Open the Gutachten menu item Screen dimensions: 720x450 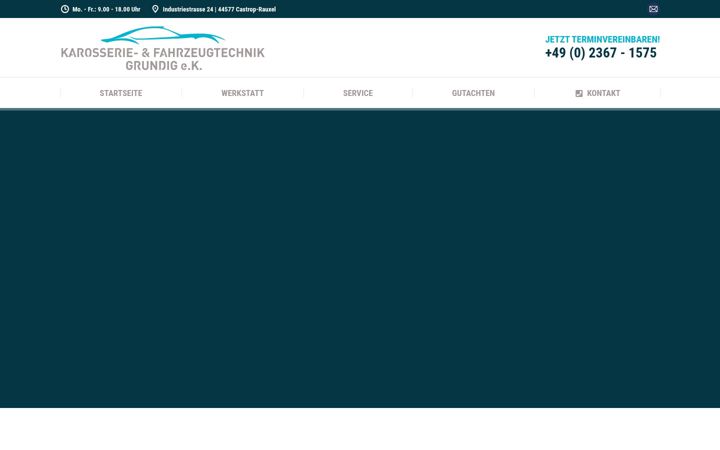coord(473,93)
